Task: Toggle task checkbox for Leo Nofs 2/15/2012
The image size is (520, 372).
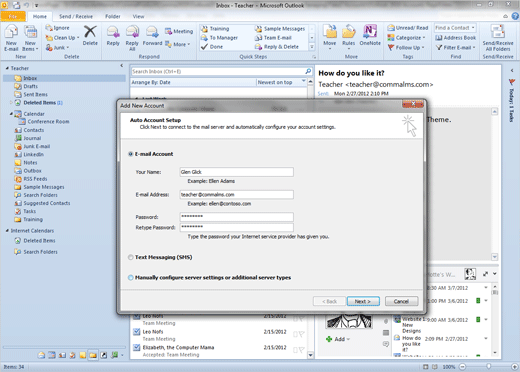Action: (136, 332)
